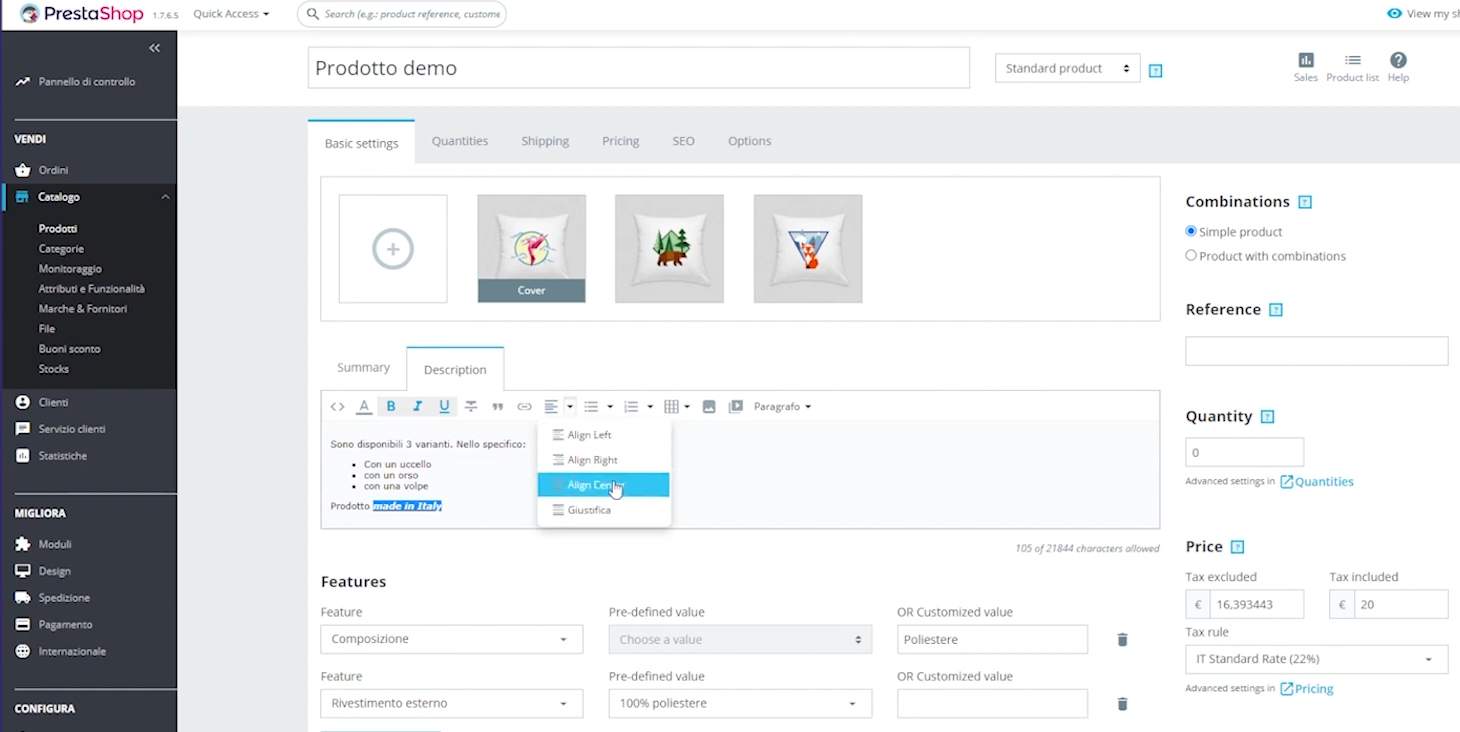This screenshot has width=1460, height=732.
Task: Toggle italic formatting in description toolbar
Action: (x=418, y=407)
